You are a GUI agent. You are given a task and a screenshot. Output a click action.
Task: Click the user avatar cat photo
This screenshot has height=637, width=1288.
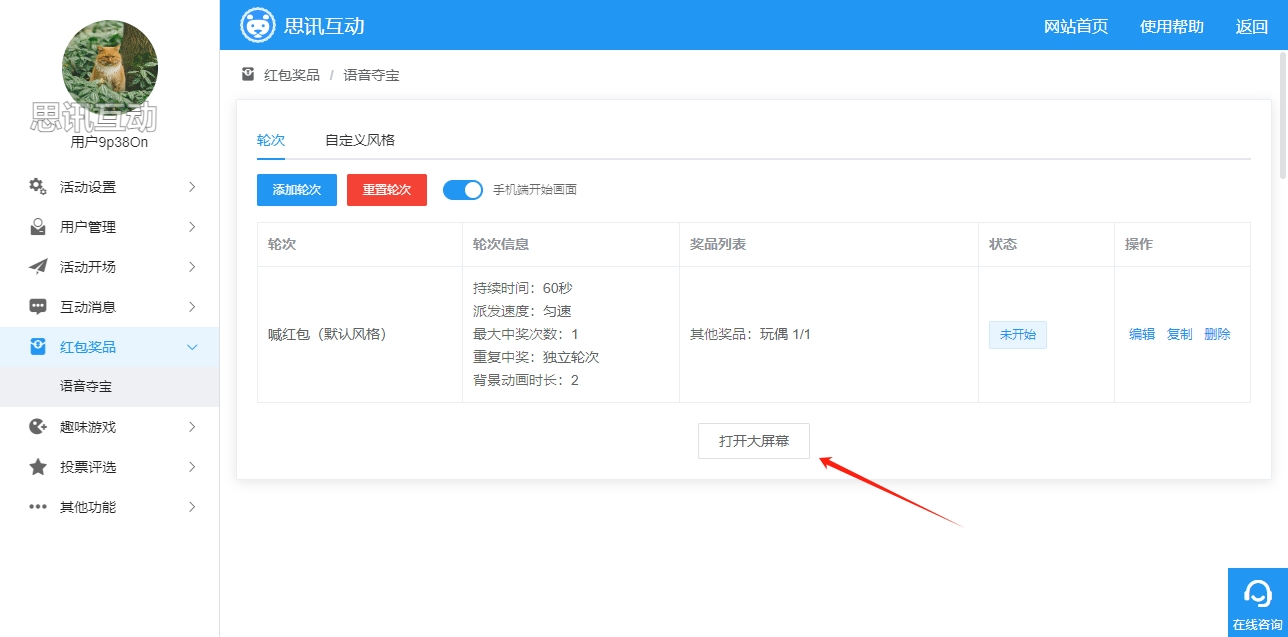click(110, 67)
